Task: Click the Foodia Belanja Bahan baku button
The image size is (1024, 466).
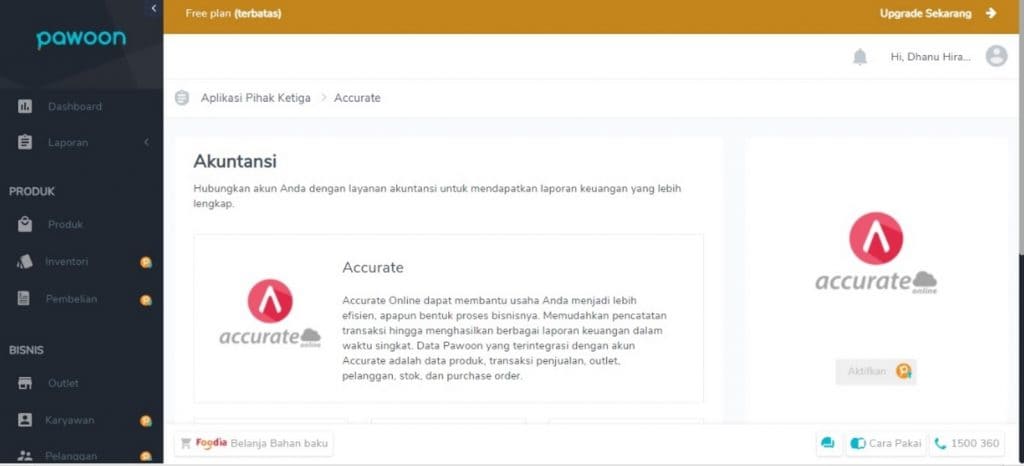Action: click(x=254, y=443)
